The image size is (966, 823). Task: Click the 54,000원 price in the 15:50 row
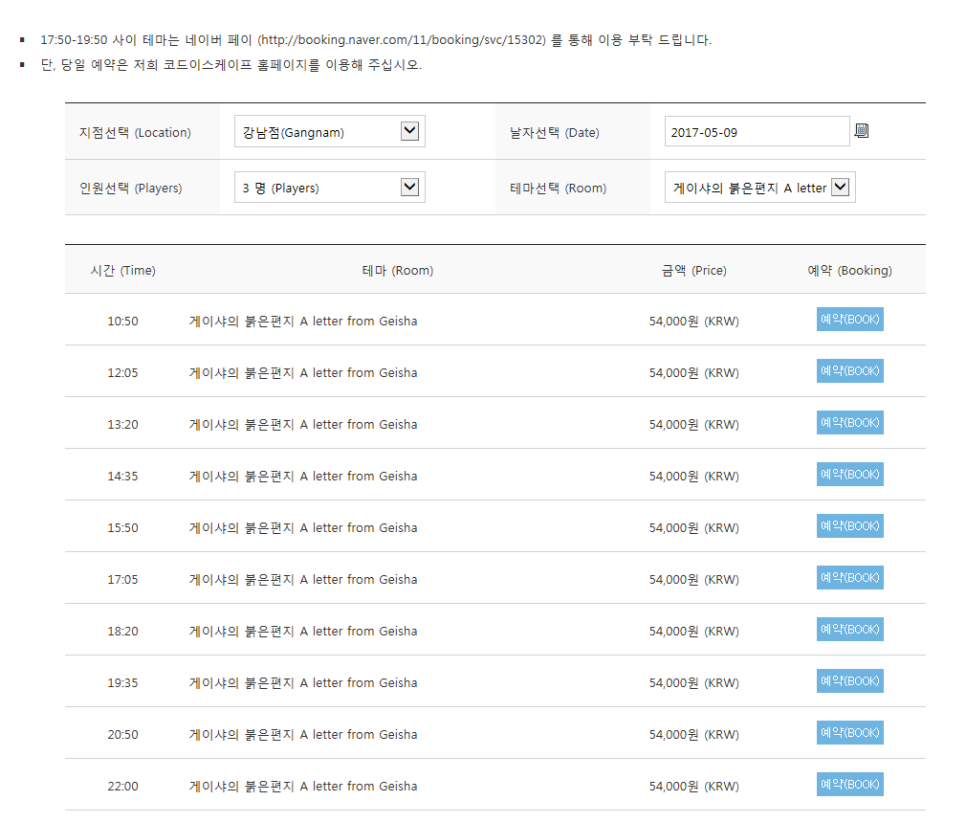tap(694, 528)
